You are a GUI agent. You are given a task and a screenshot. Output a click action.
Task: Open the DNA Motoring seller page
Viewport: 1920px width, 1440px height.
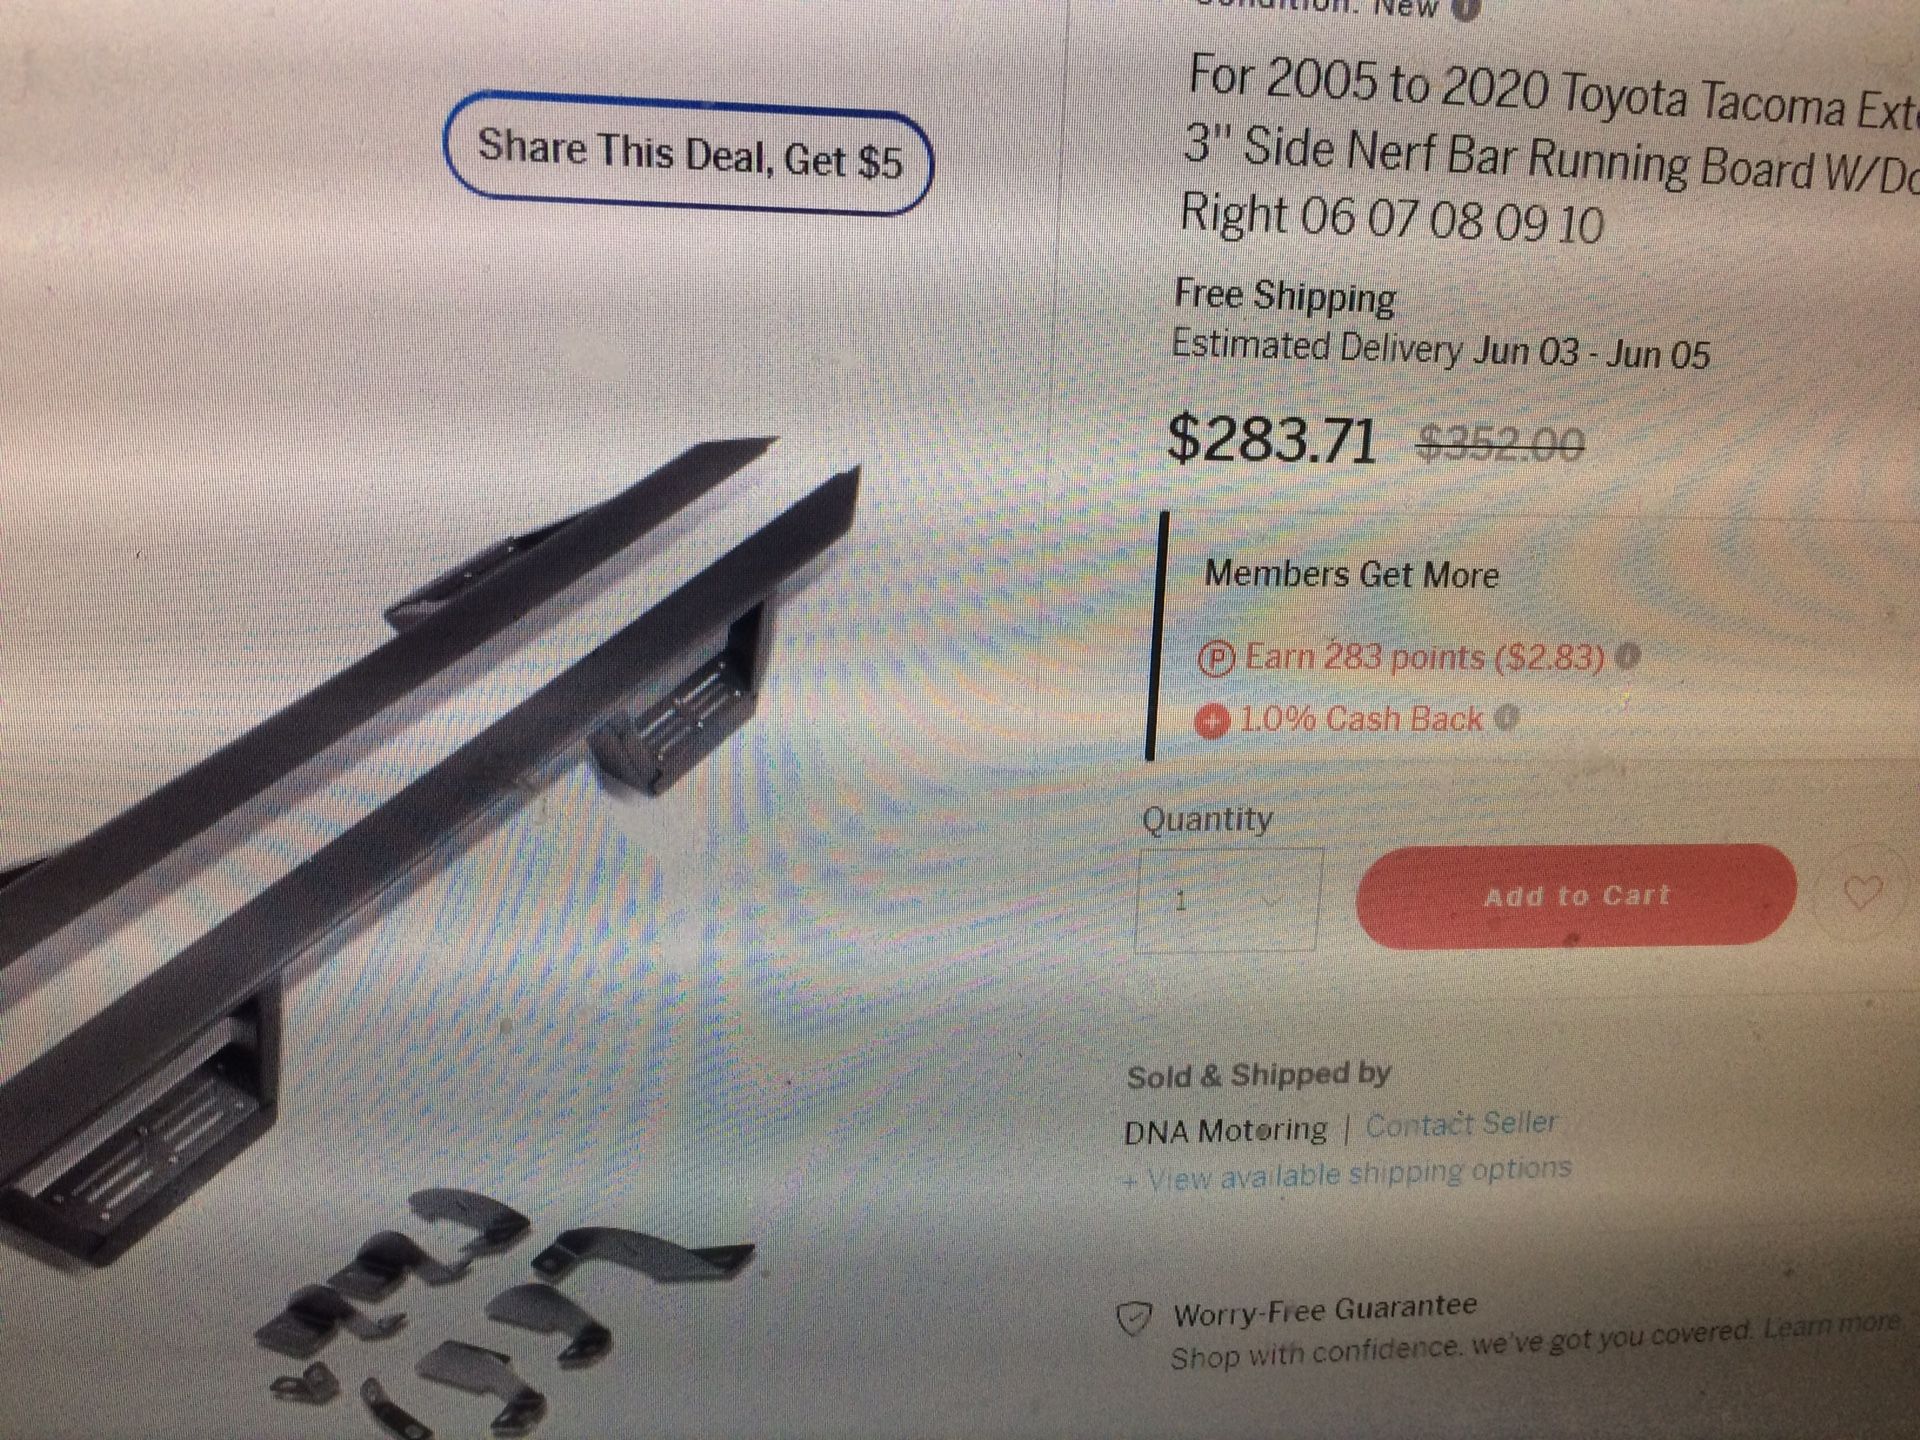1225,1131
